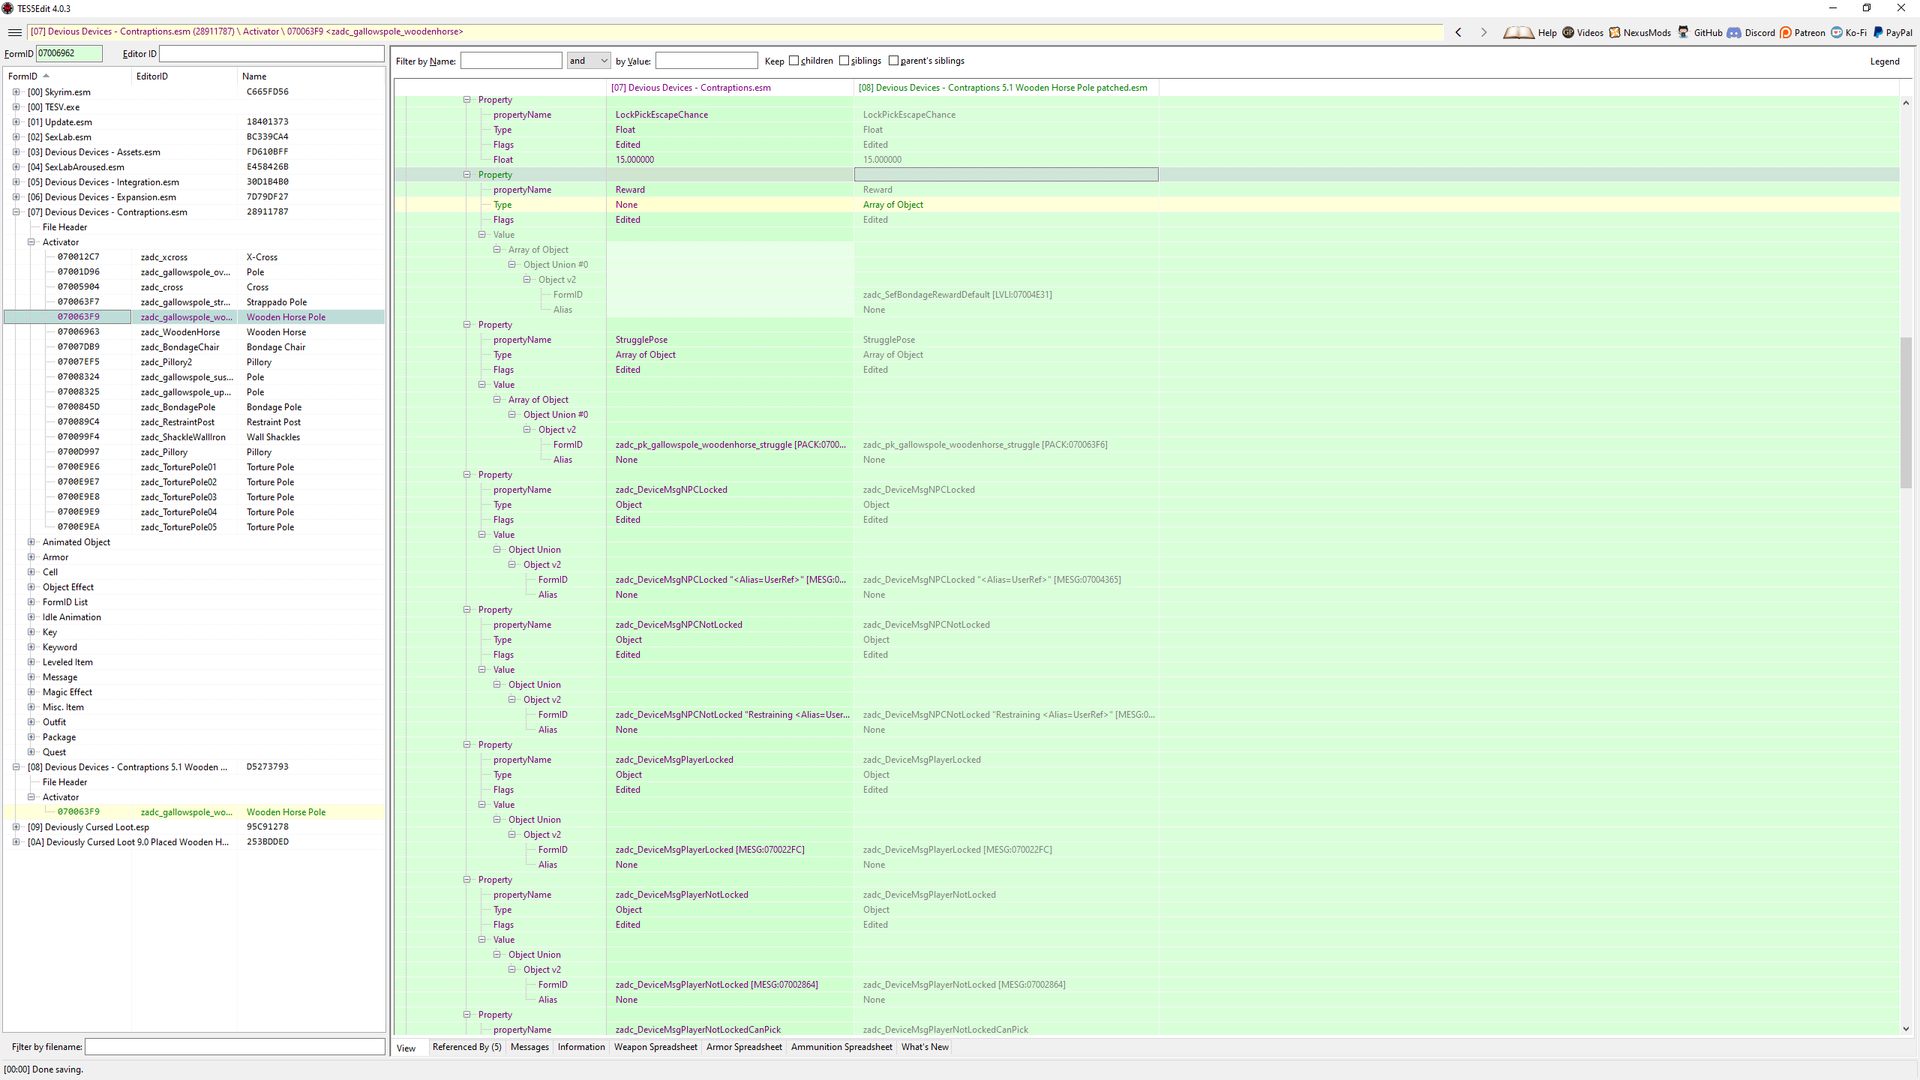Switch to the Information tab
The image size is (1920, 1080).
(x=581, y=1047)
